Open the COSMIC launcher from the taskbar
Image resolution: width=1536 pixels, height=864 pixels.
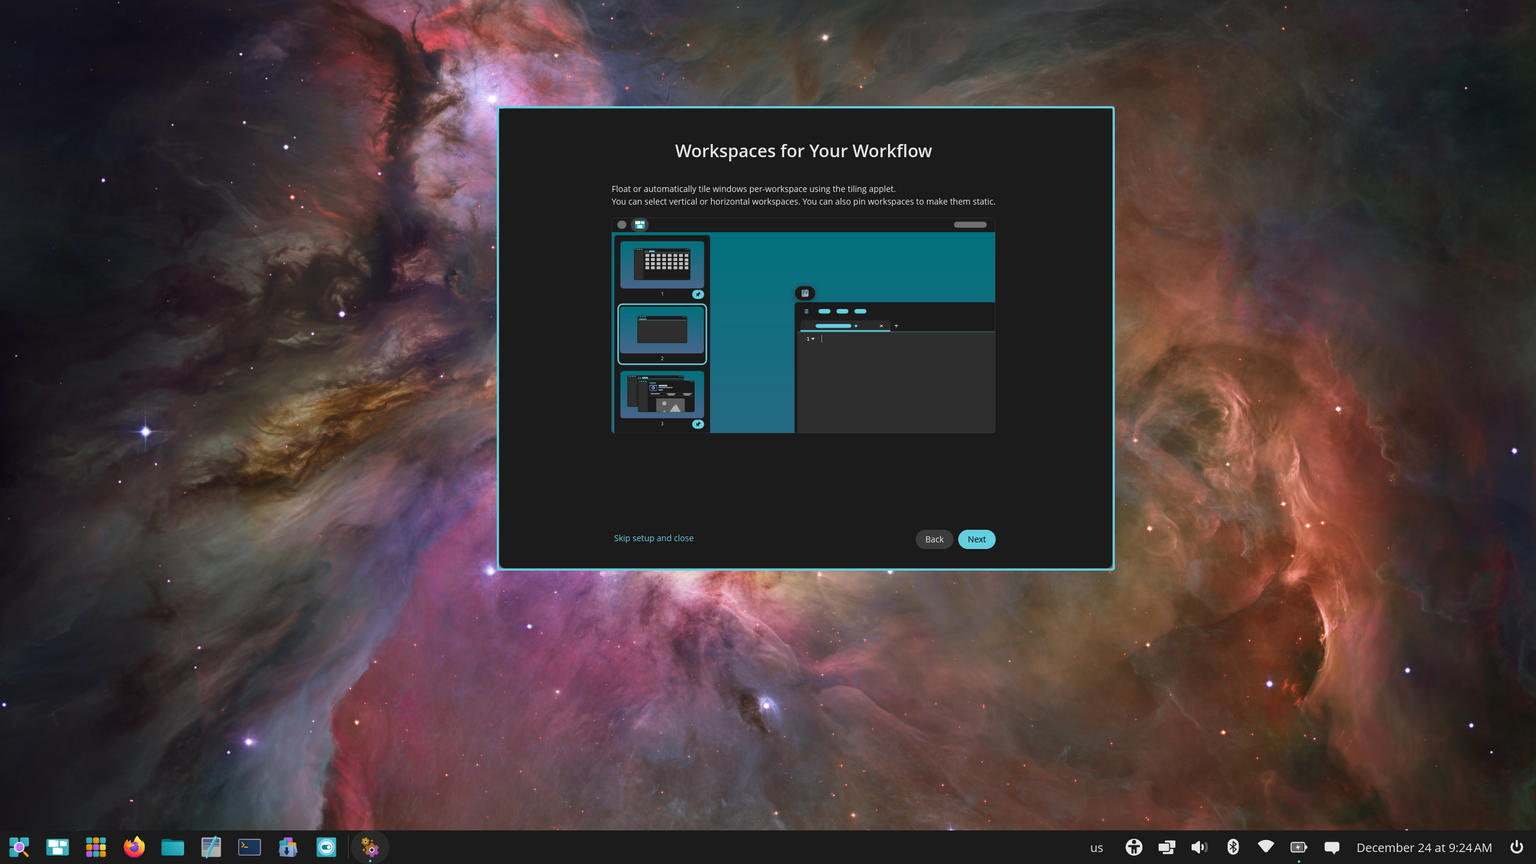tap(18, 847)
